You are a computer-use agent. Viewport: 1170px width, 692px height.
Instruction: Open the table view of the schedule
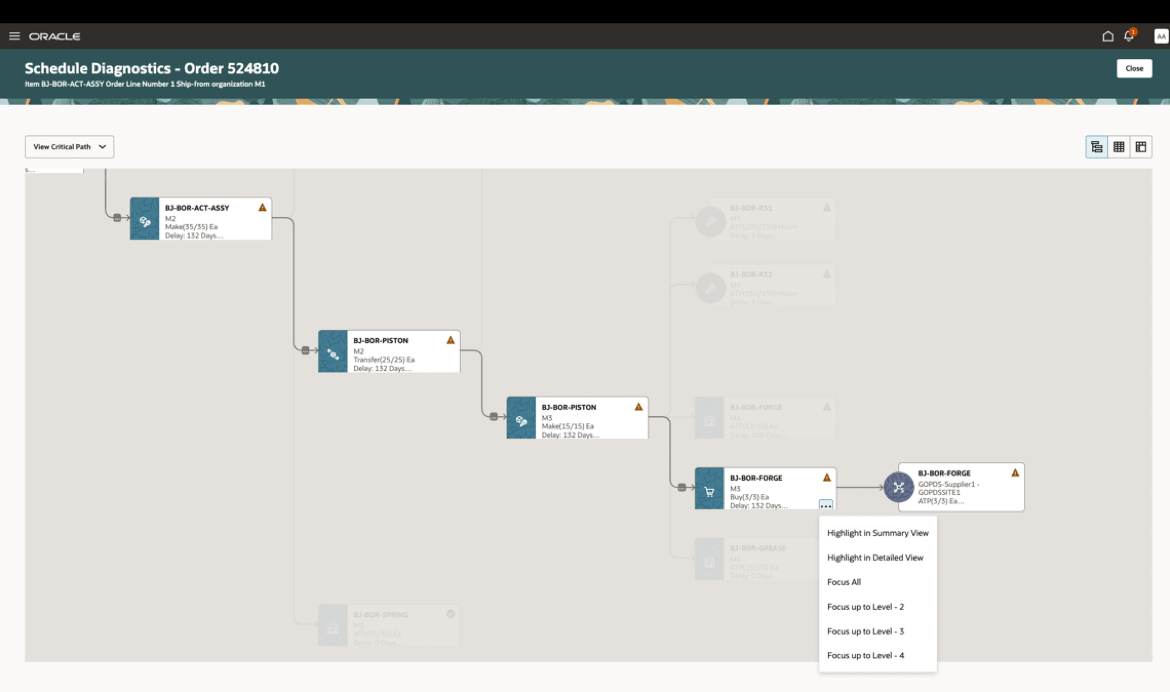point(1118,146)
